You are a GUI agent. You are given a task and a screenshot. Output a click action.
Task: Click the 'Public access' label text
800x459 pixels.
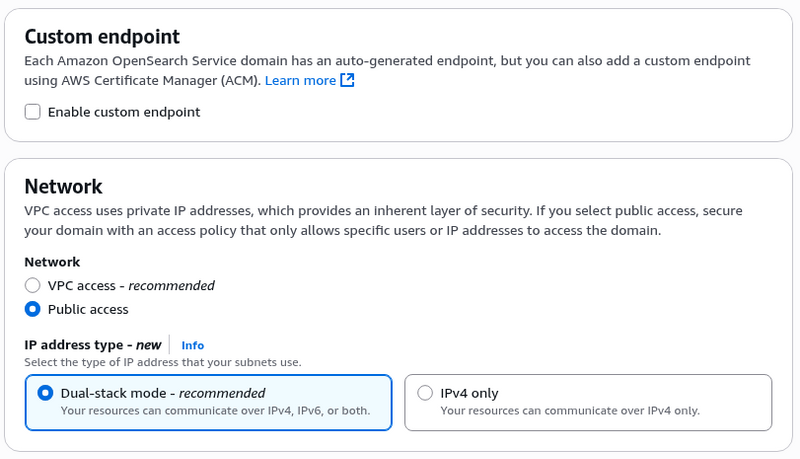[x=88, y=309]
